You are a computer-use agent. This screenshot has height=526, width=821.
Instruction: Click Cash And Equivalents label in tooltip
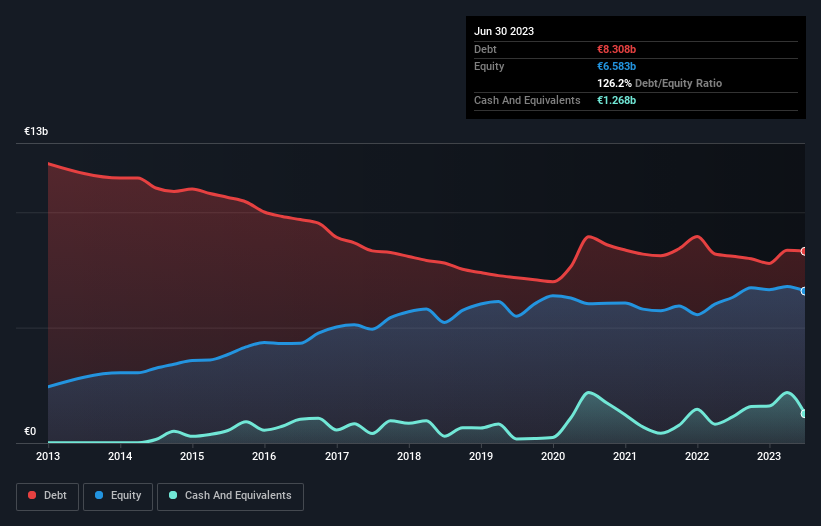527,100
